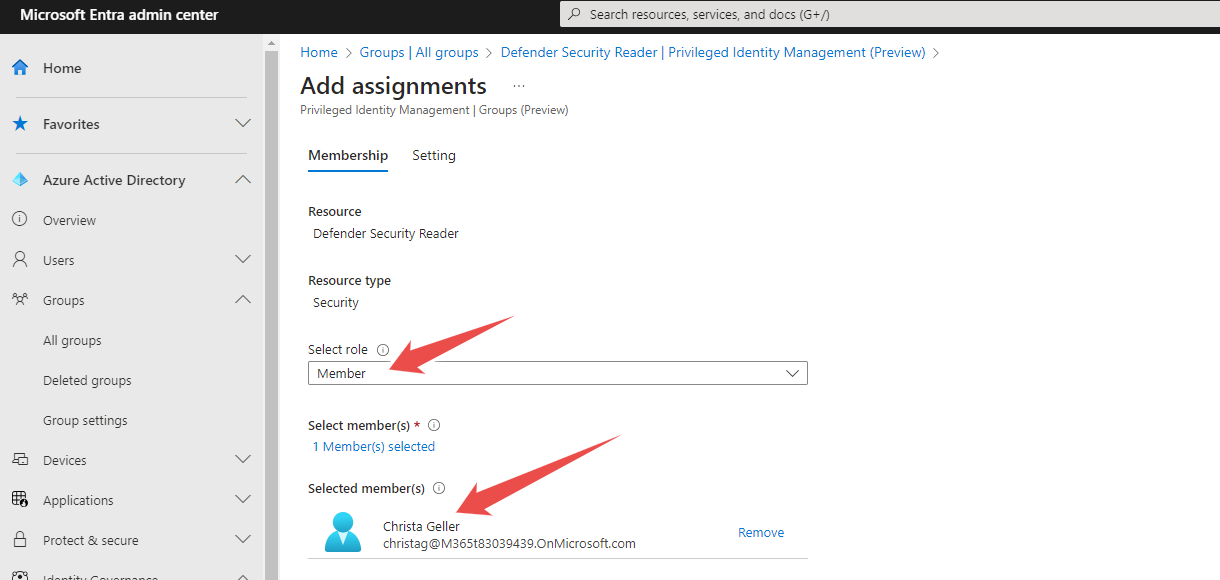Expand the Favorites section chevron

(242, 124)
